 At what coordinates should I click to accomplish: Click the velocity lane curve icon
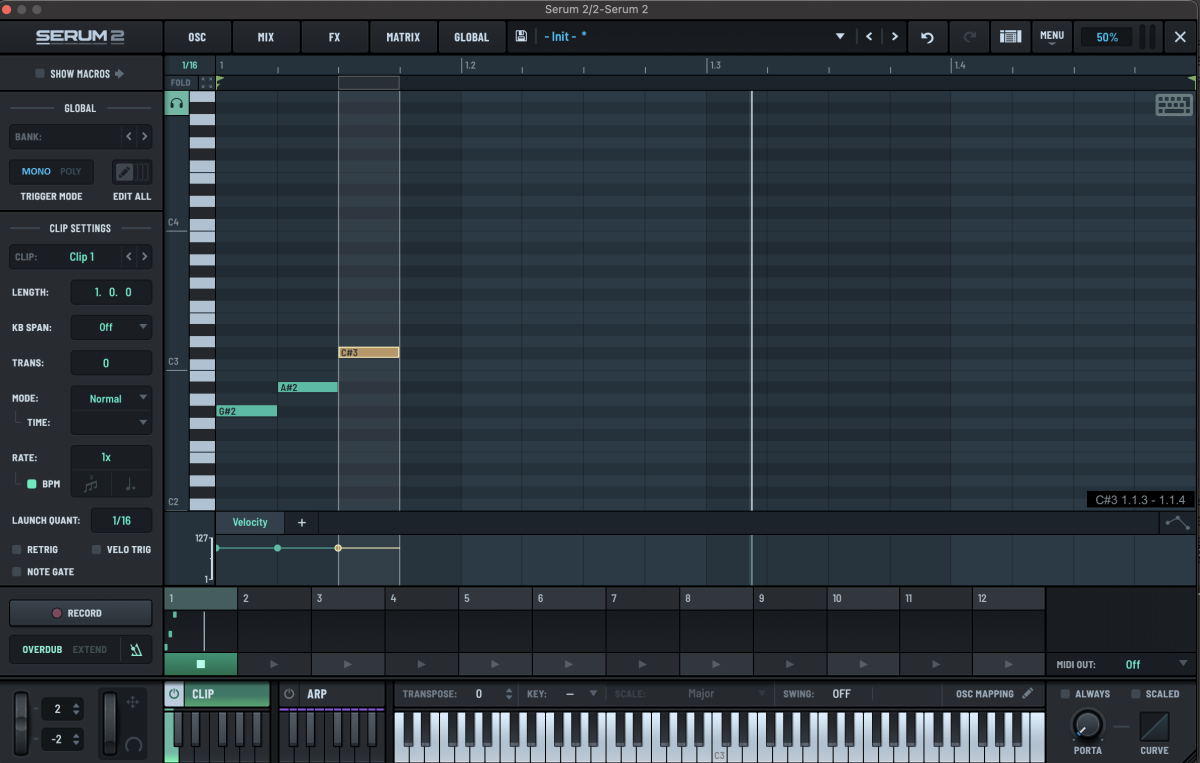(1177, 523)
